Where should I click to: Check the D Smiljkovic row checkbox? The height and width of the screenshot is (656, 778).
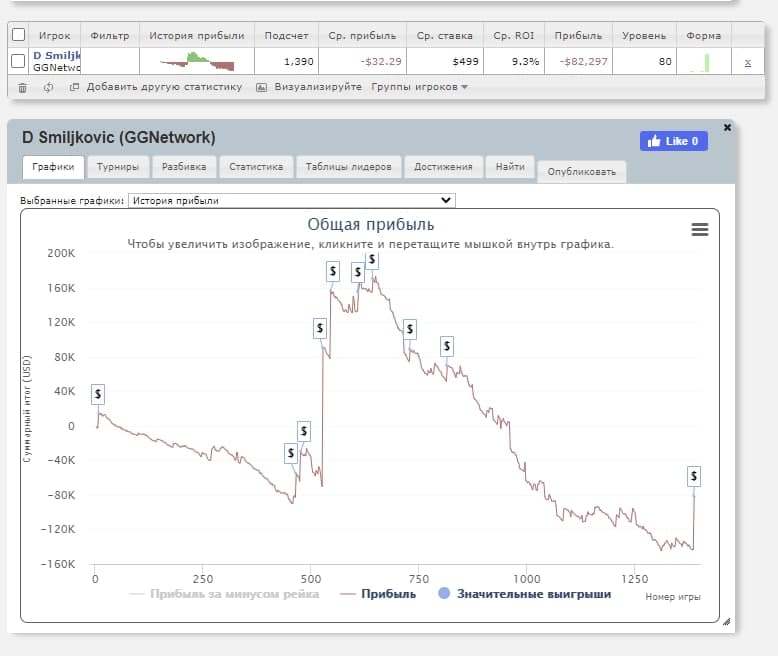[18, 61]
